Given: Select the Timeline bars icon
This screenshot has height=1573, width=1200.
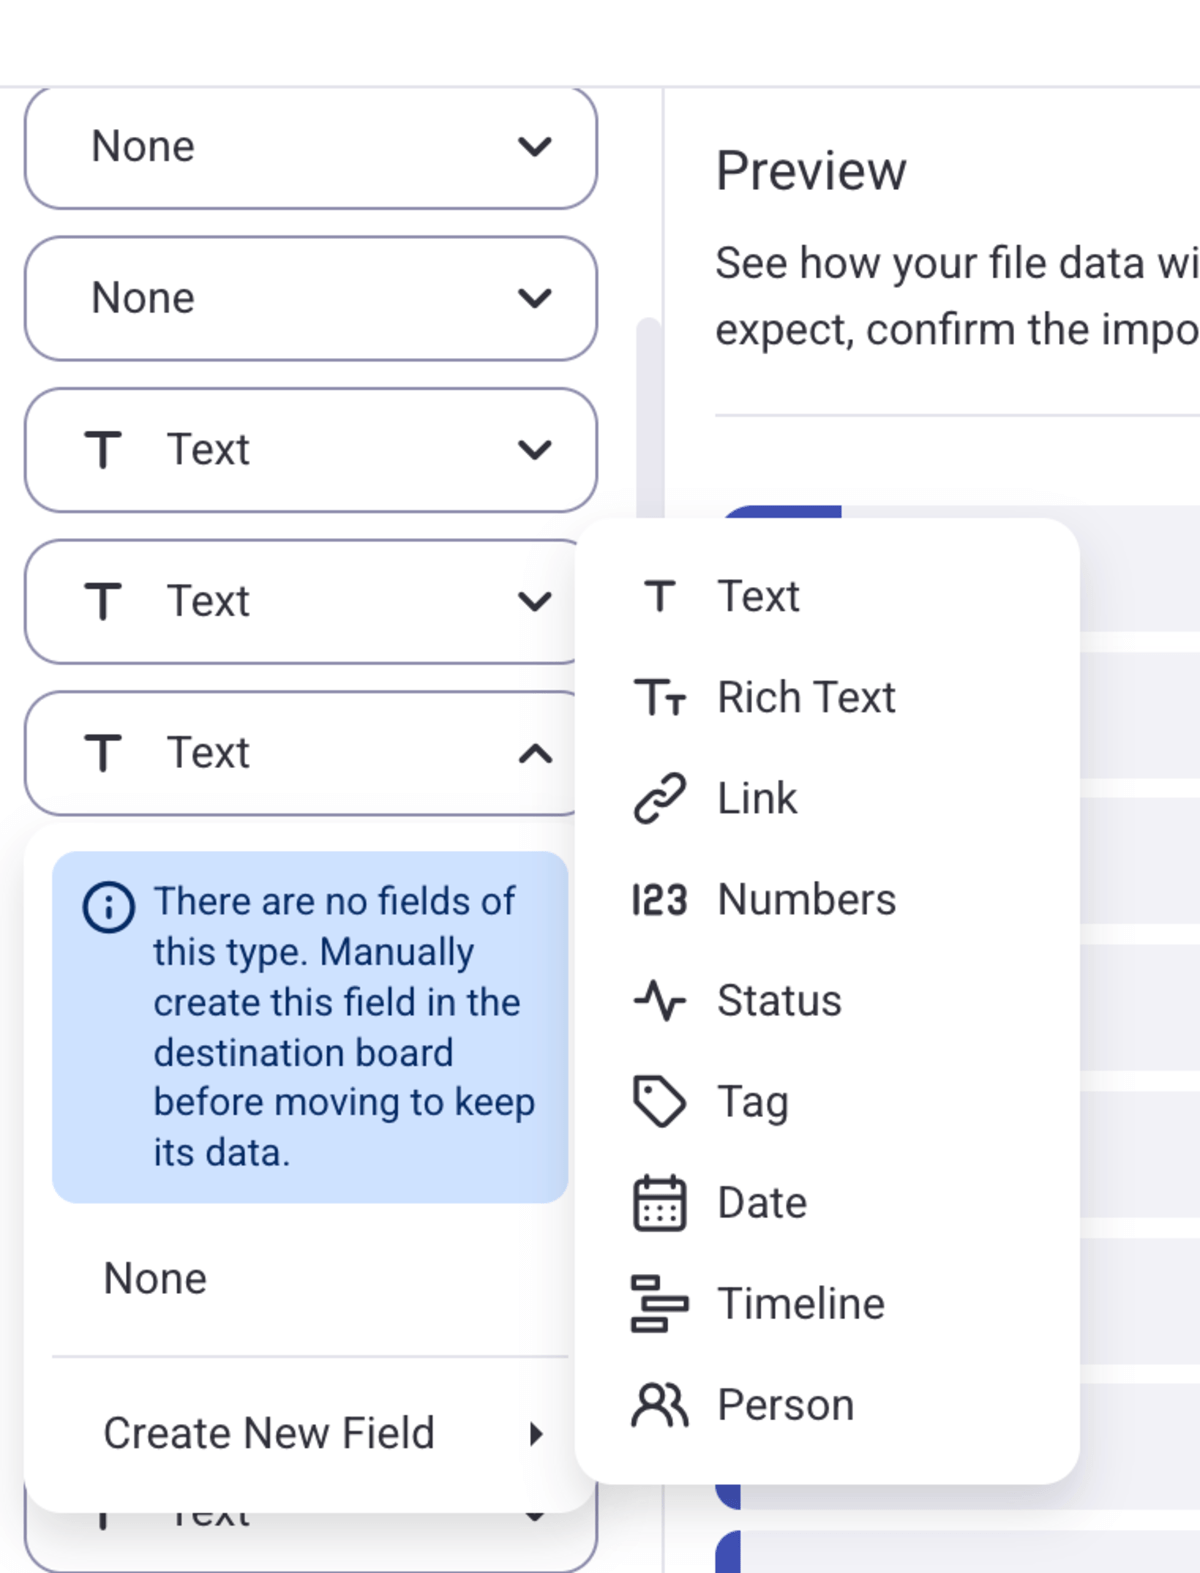Looking at the screenshot, I should [x=660, y=1303].
